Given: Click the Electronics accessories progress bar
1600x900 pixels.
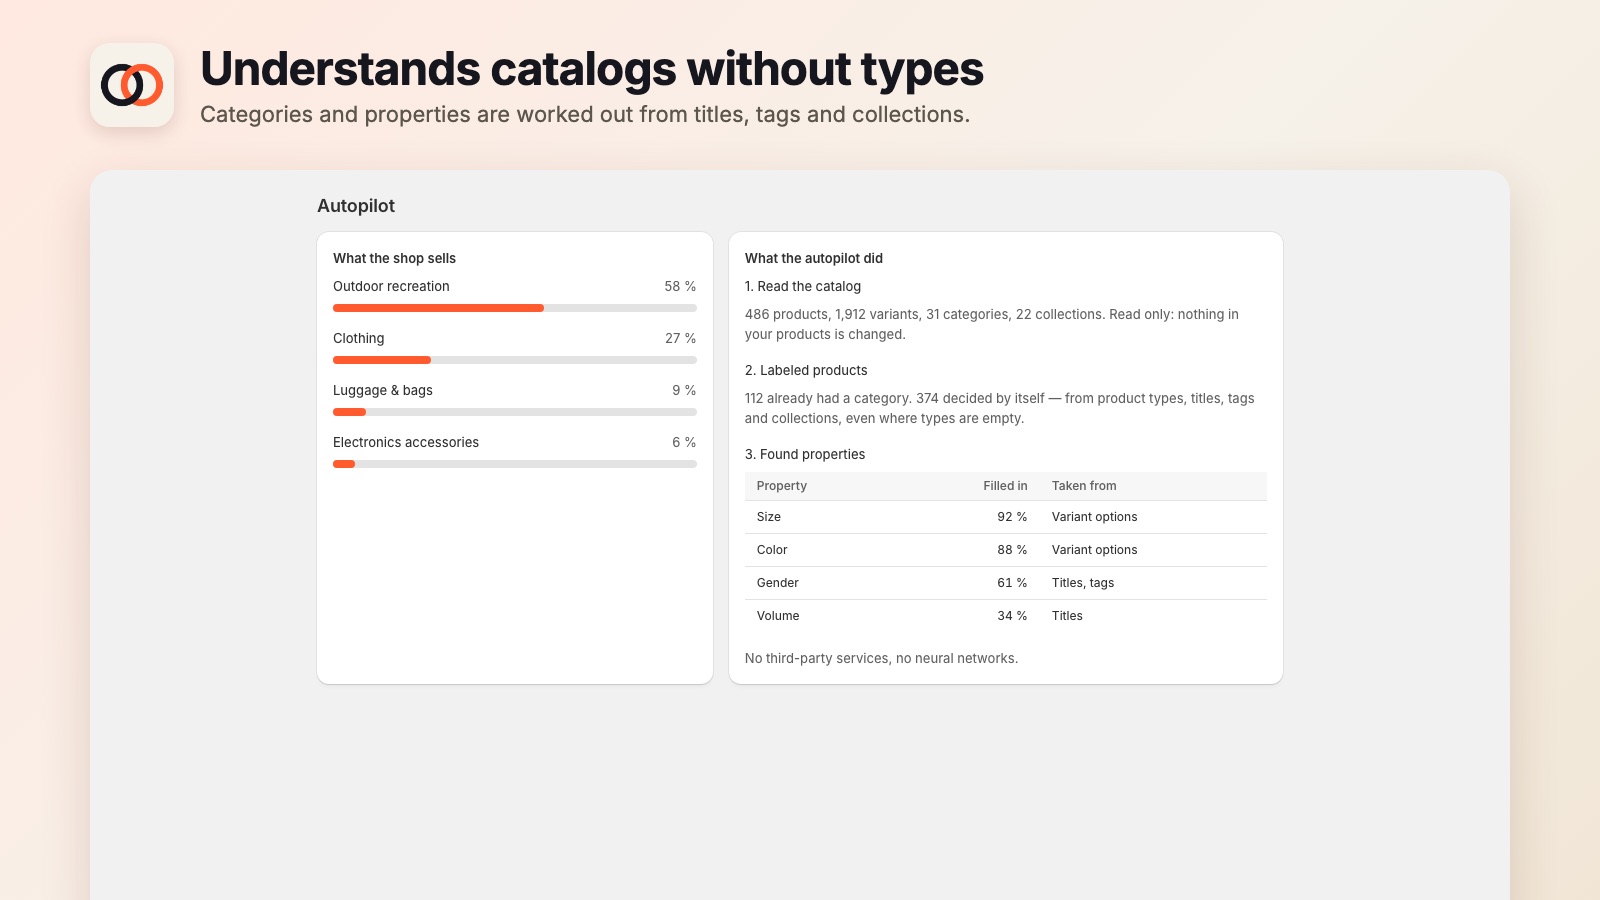Looking at the screenshot, I should point(515,464).
